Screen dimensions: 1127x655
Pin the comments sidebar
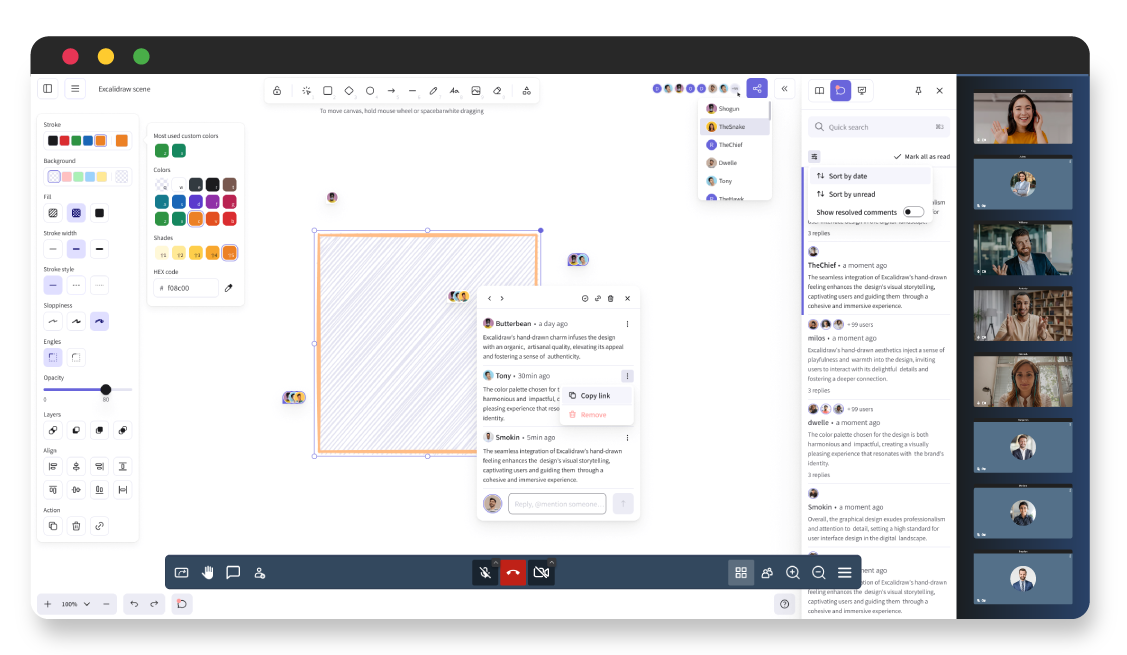pos(918,91)
